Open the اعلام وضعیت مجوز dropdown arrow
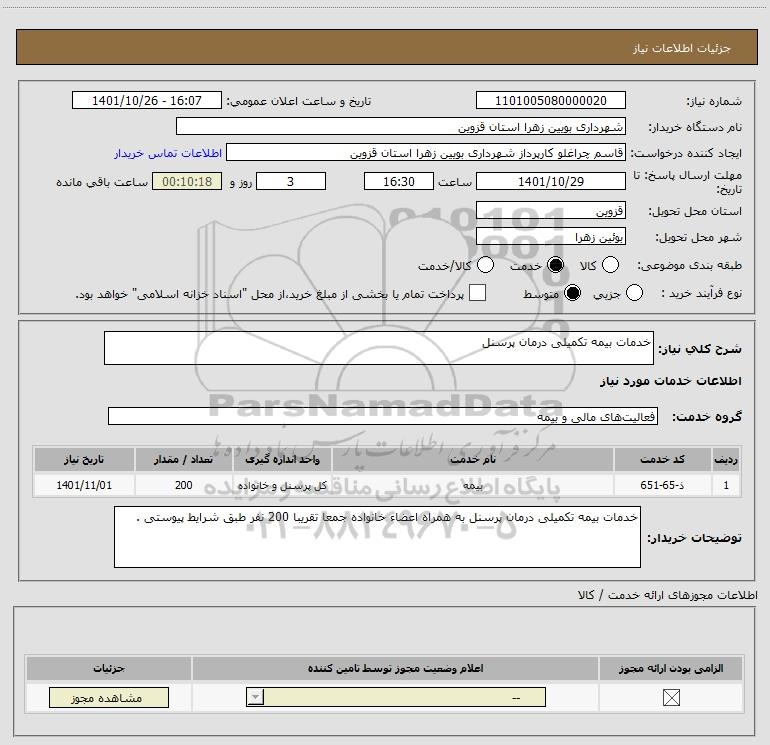Image resolution: width=770 pixels, height=745 pixels. [255, 697]
